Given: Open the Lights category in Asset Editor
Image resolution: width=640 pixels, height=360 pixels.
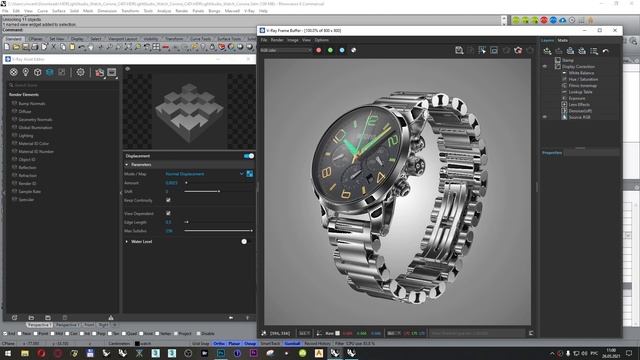Looking at the screenshot, I should 26,72.
